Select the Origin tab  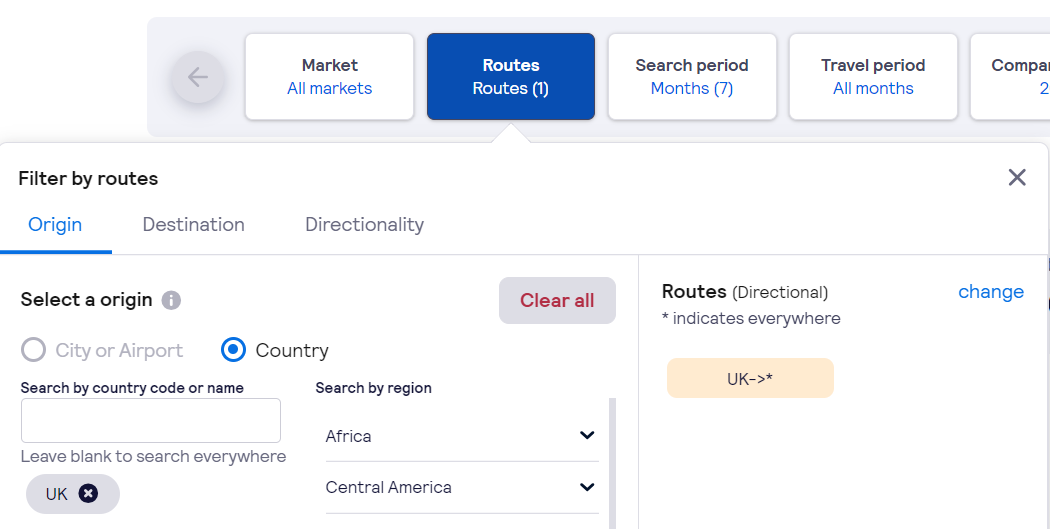[x=55, y=224]
